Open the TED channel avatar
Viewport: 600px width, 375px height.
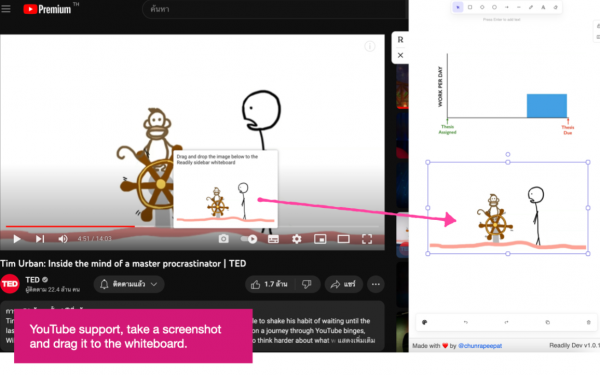(x=10, y=284)
